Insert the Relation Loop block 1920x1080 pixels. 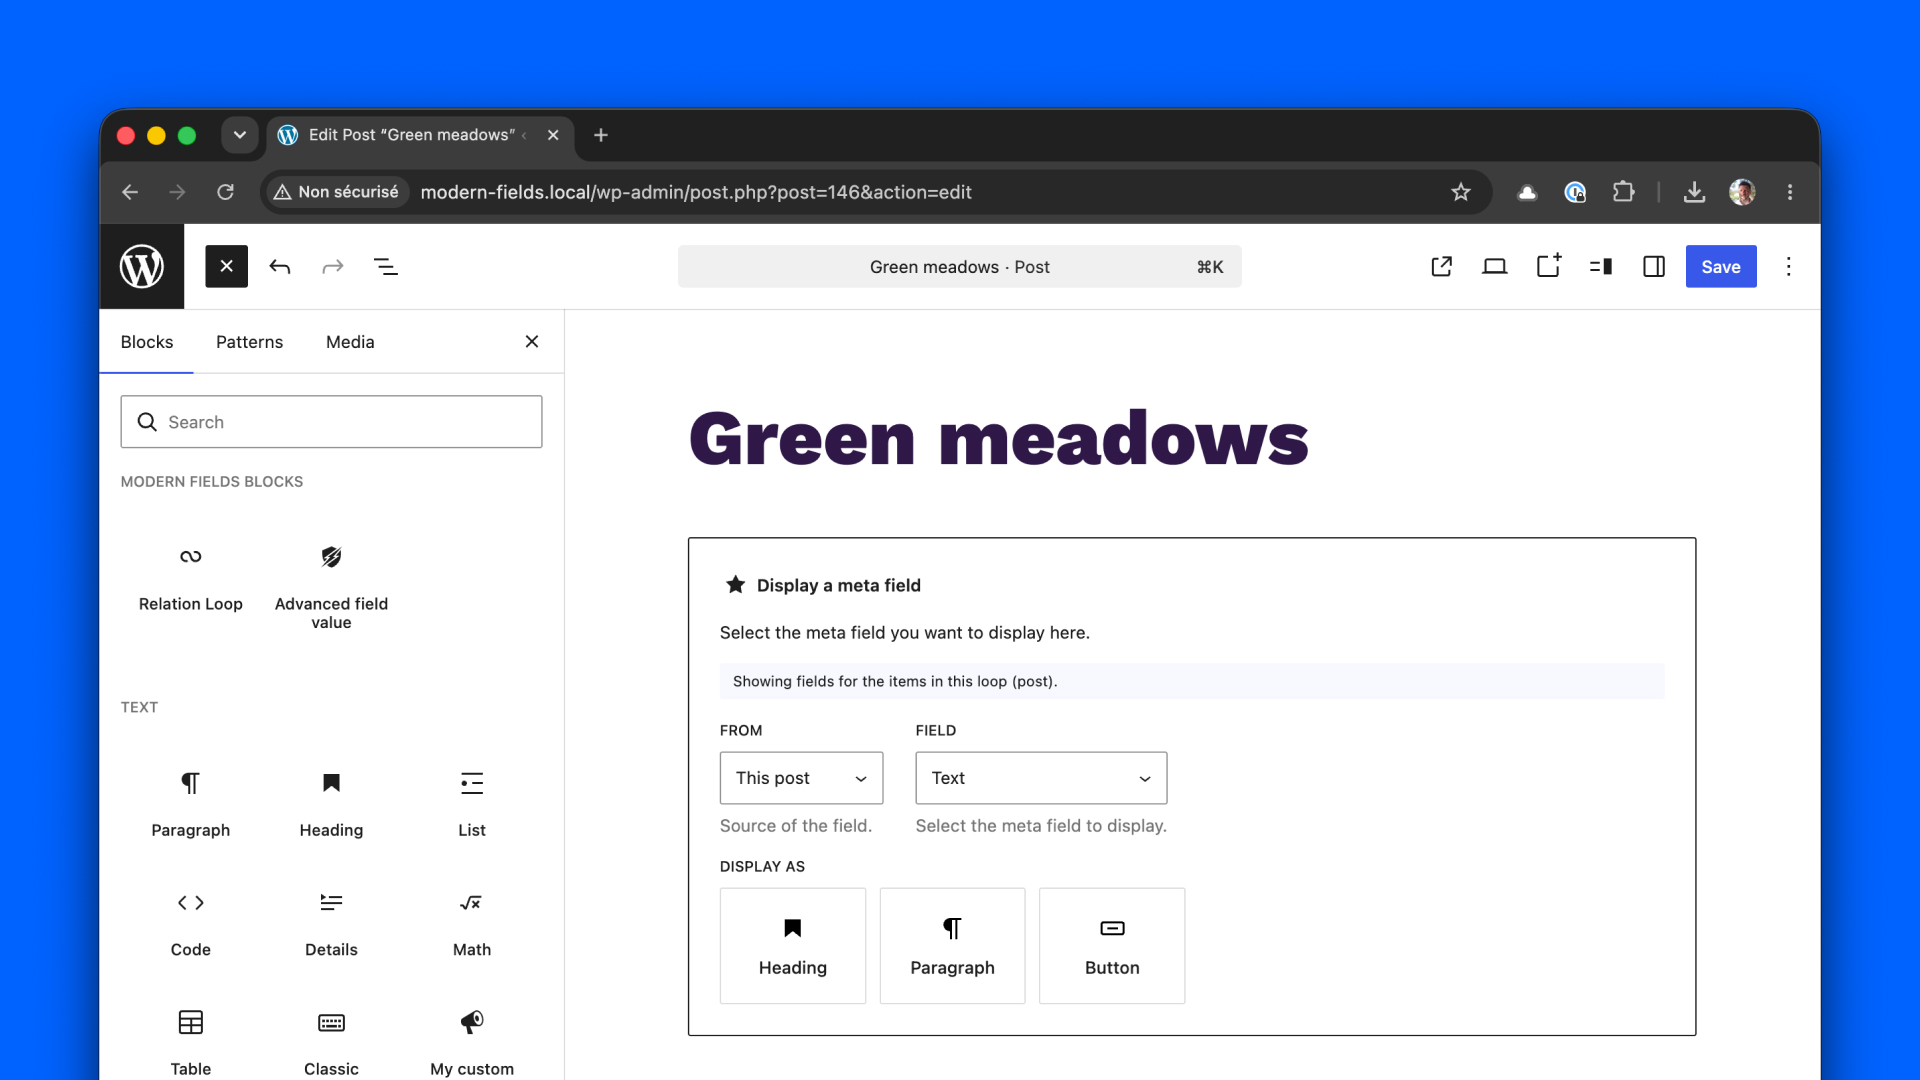click(191, 580)
